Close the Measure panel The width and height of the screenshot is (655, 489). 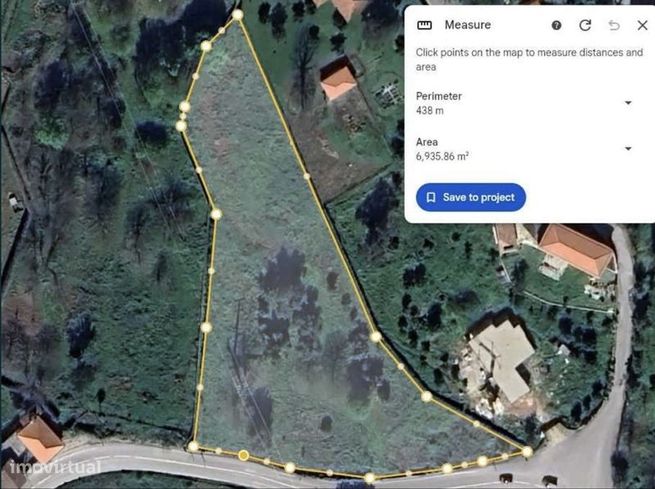pyautogui.click(x=642, y=25)
